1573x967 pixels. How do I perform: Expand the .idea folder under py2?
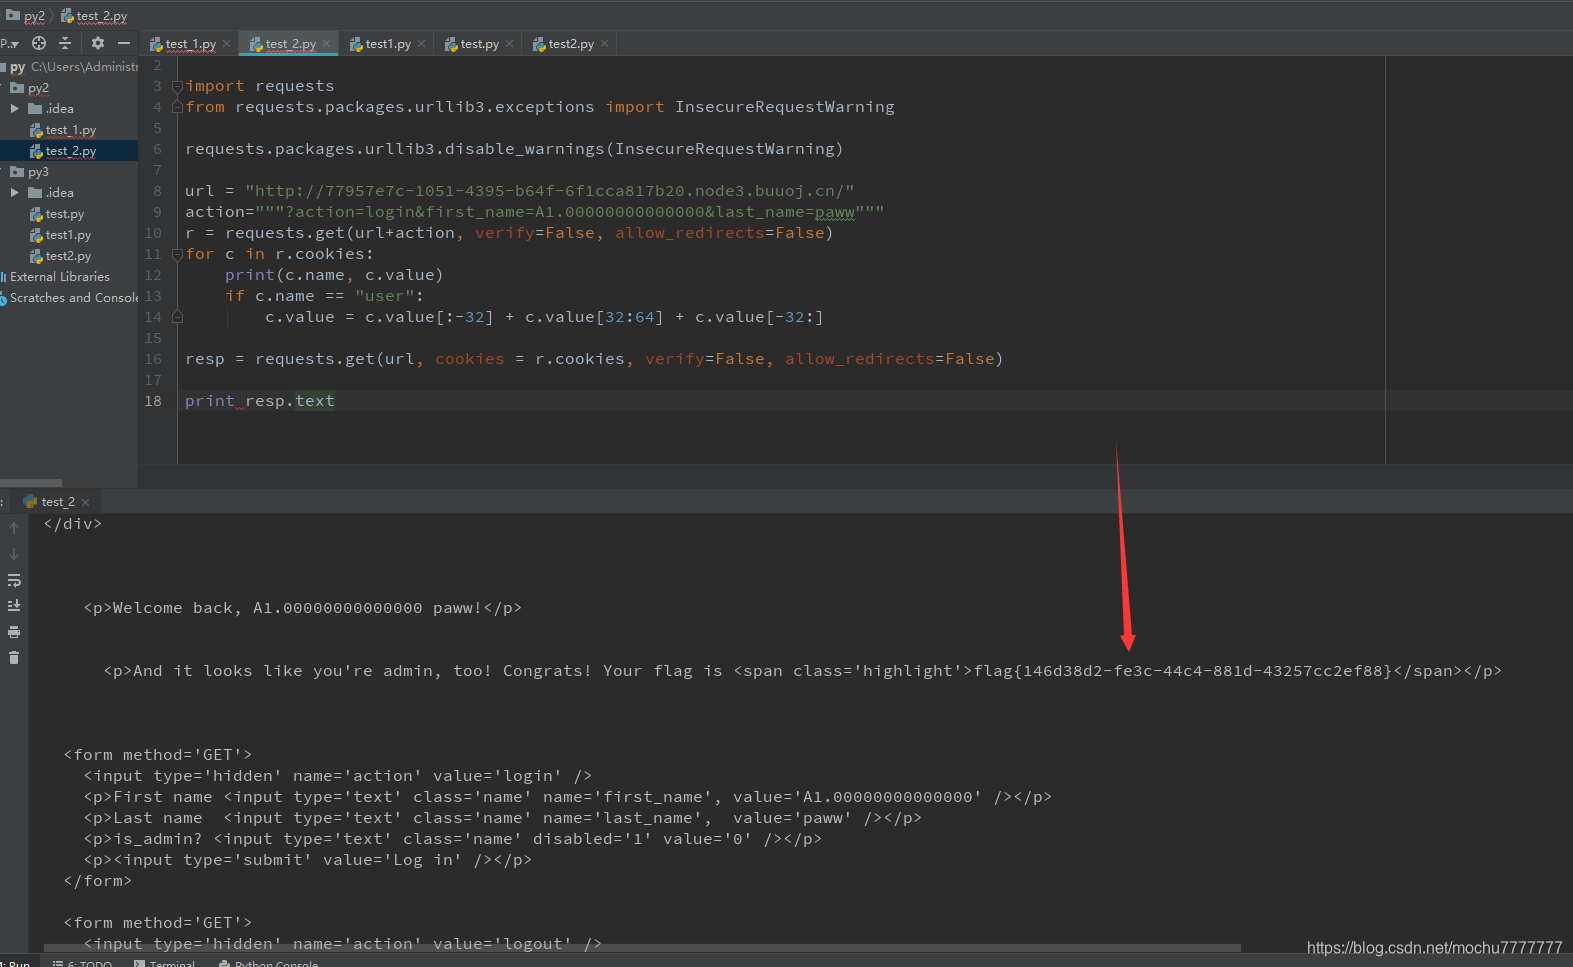click(x=15, y=109)
